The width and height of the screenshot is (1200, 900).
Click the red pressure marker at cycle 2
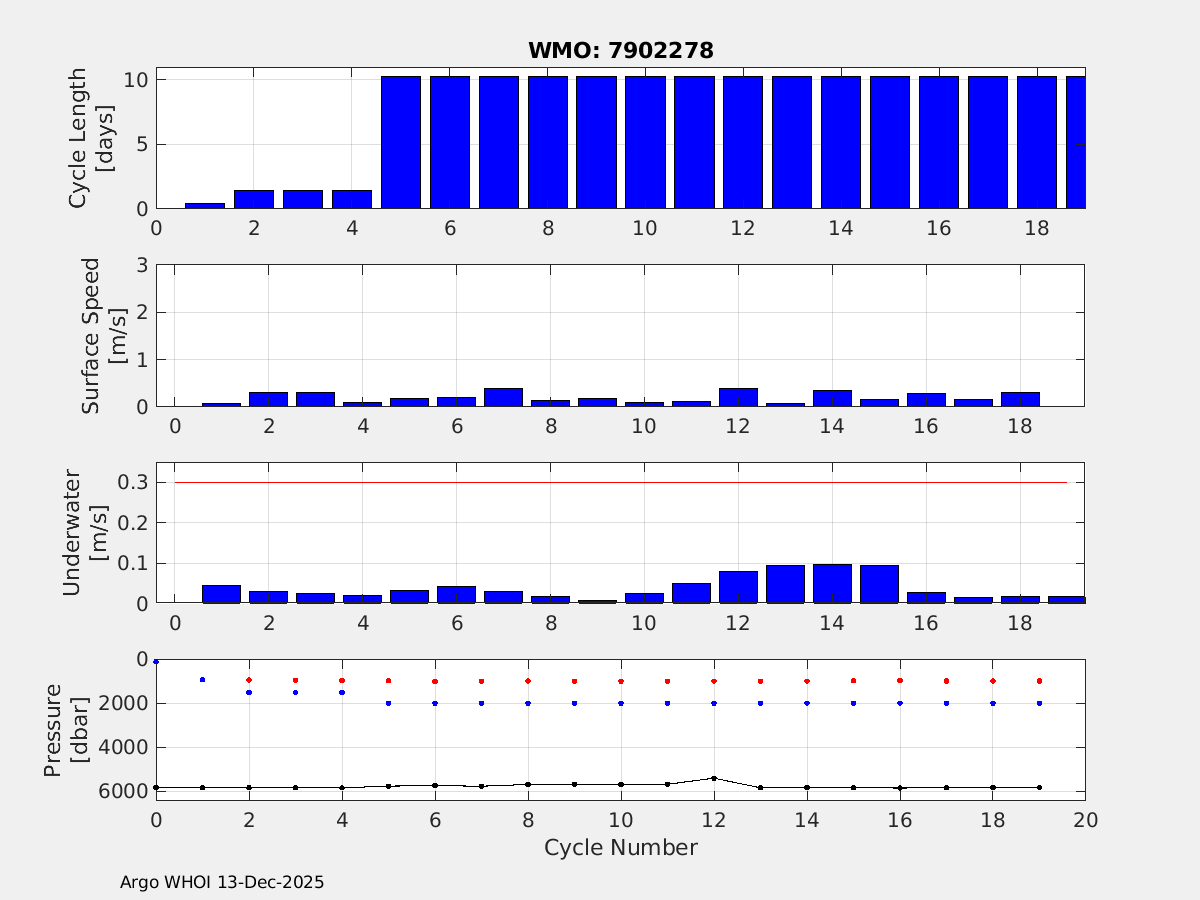pyautogui.click(x=249, y=680)
